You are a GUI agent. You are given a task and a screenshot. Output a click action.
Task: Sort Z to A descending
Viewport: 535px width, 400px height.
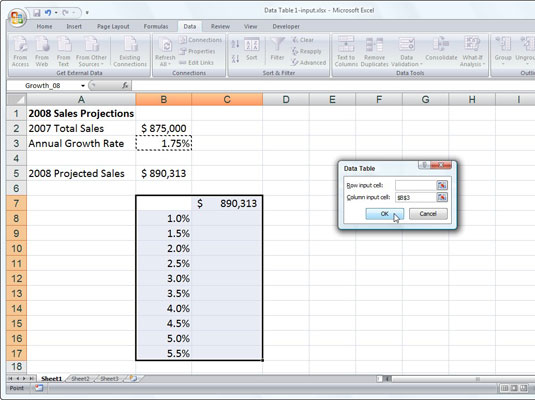point(235,58)
